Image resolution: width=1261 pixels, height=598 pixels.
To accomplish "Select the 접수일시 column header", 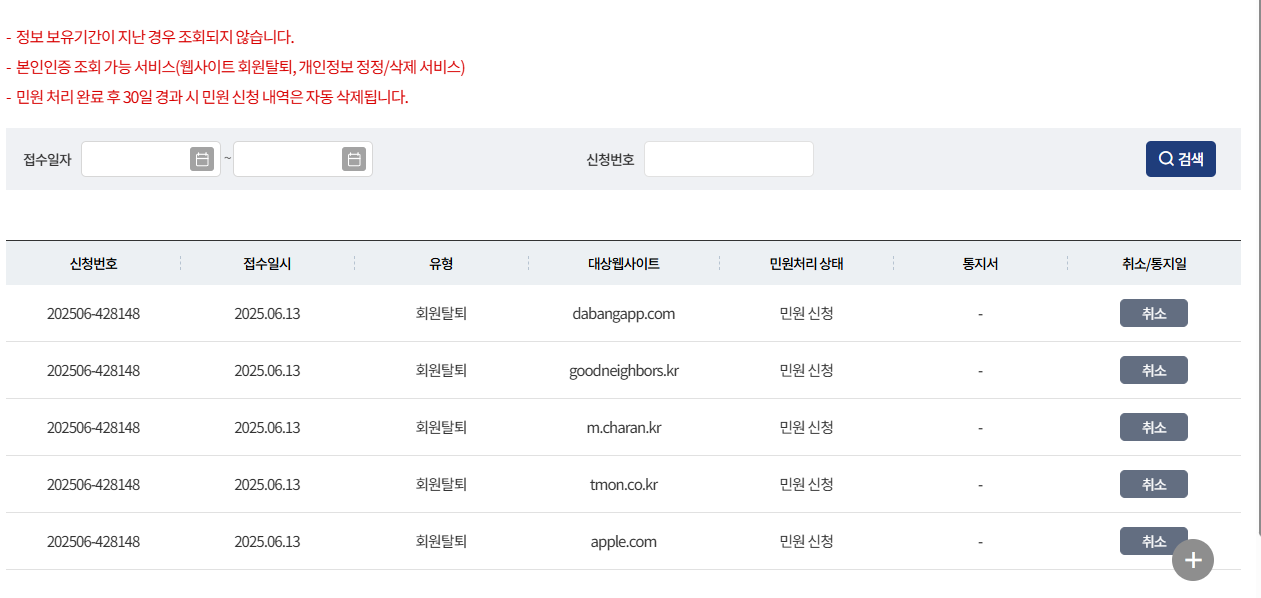I will [266, 262].
